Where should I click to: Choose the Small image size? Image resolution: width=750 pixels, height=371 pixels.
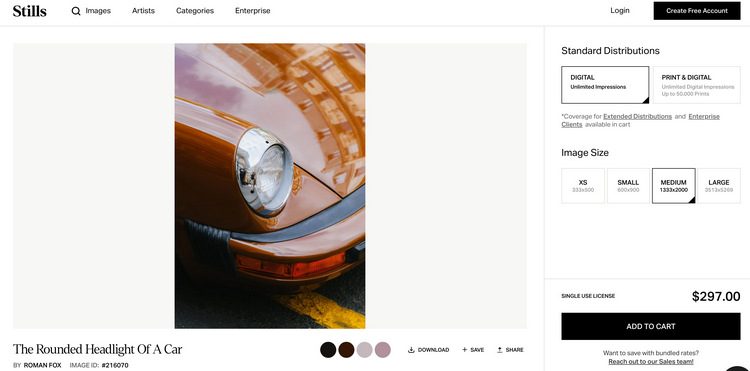(x=628, y=186)
